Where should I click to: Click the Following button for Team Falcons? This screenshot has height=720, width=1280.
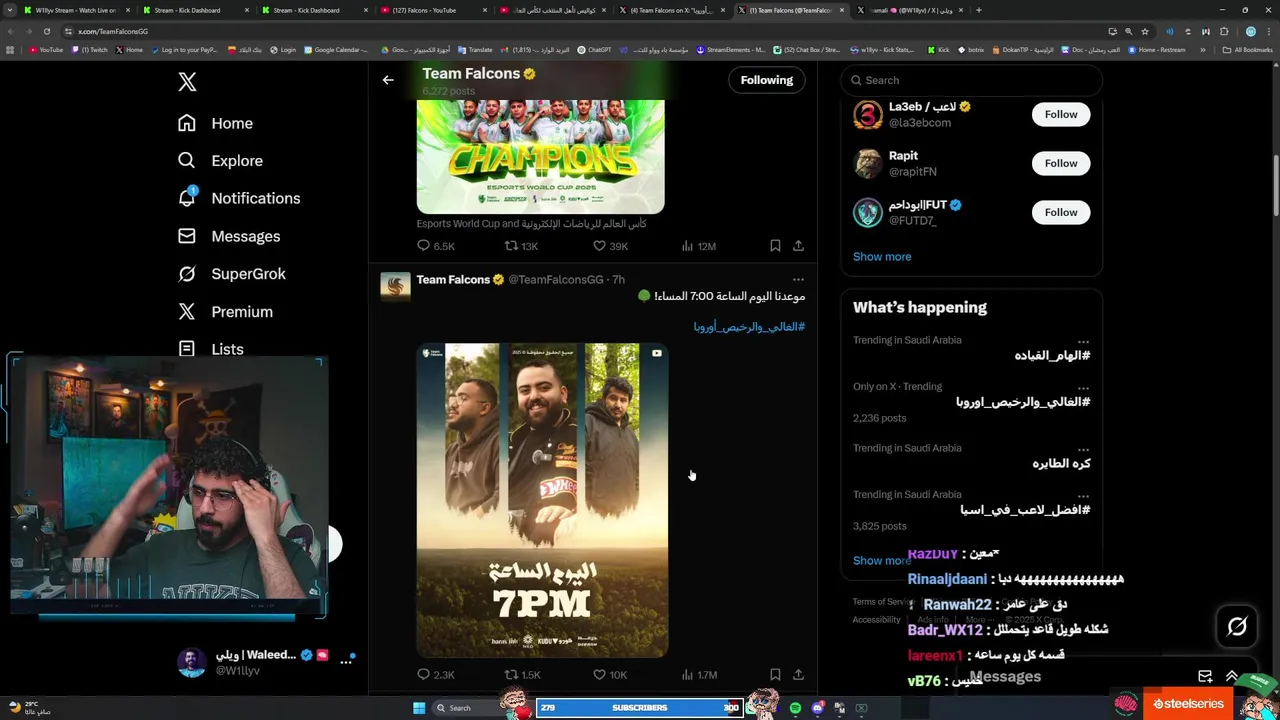point(766,80)
